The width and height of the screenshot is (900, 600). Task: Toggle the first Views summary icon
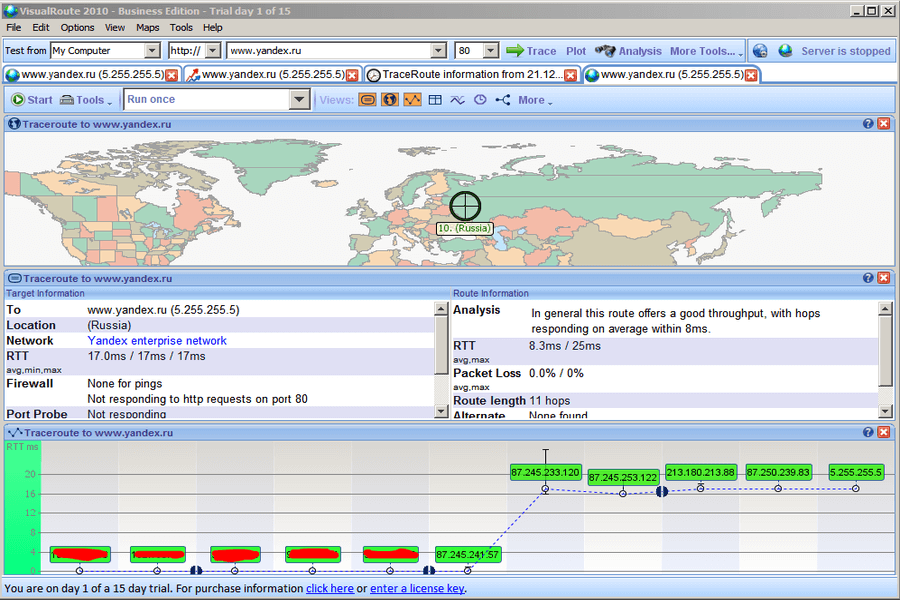pyautogui.click(x=367, y=100)
